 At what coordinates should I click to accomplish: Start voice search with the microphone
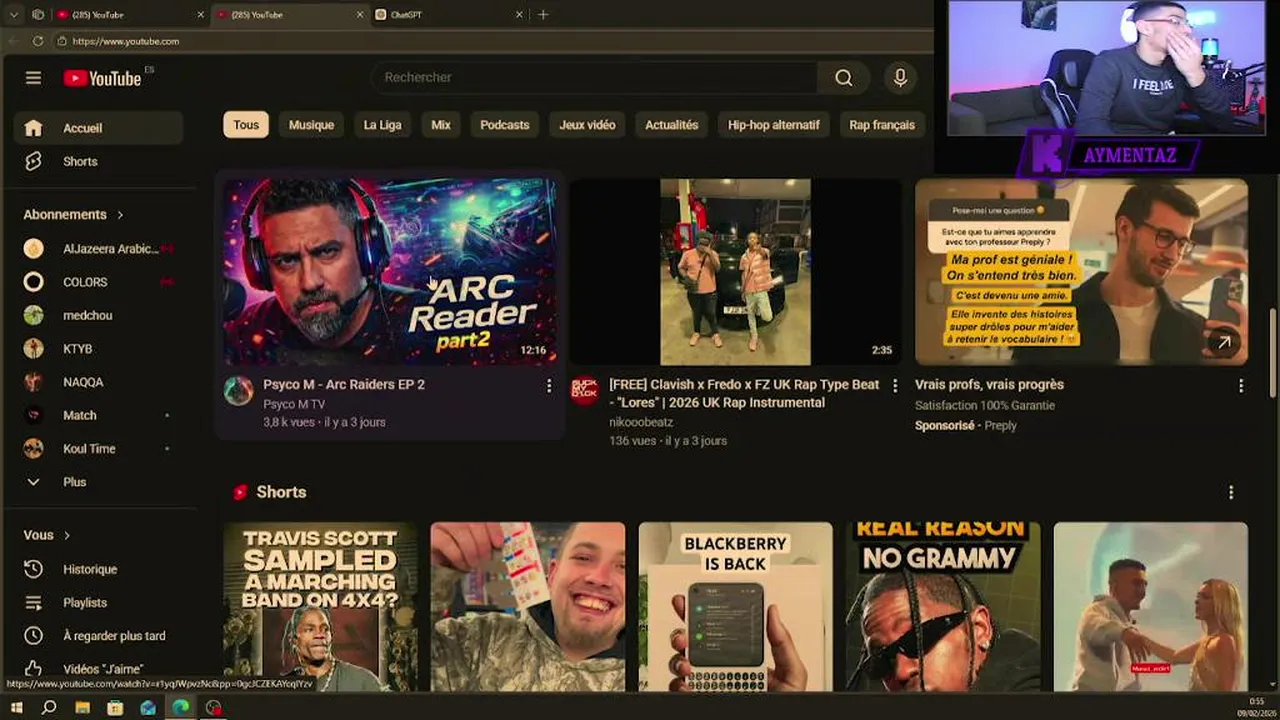point(900,78)
